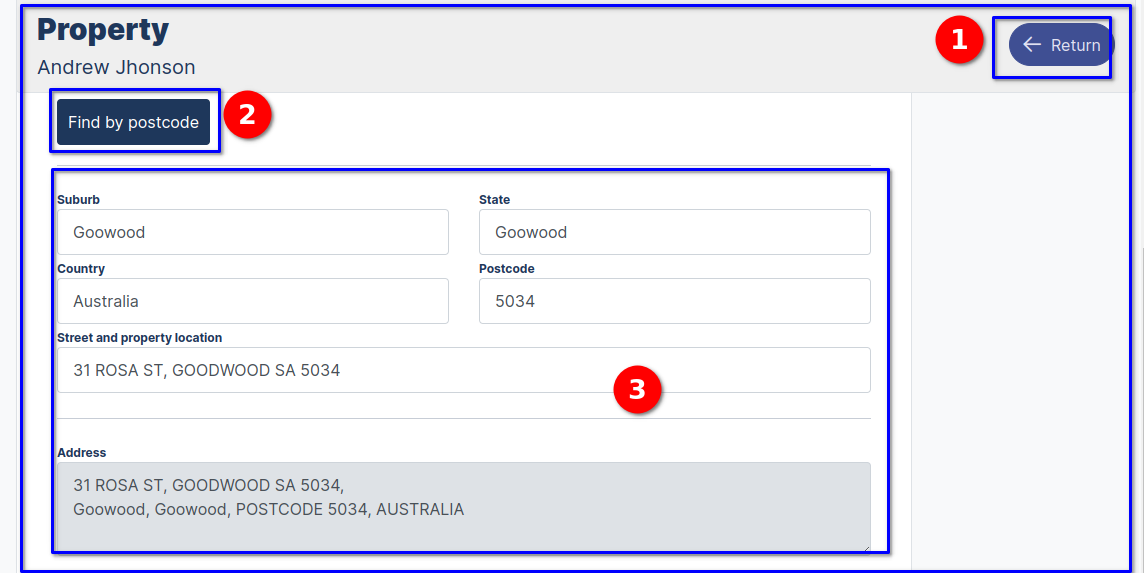Click the Address text area resize handle
1144x573 pixels.
click(x=865, y=546)
